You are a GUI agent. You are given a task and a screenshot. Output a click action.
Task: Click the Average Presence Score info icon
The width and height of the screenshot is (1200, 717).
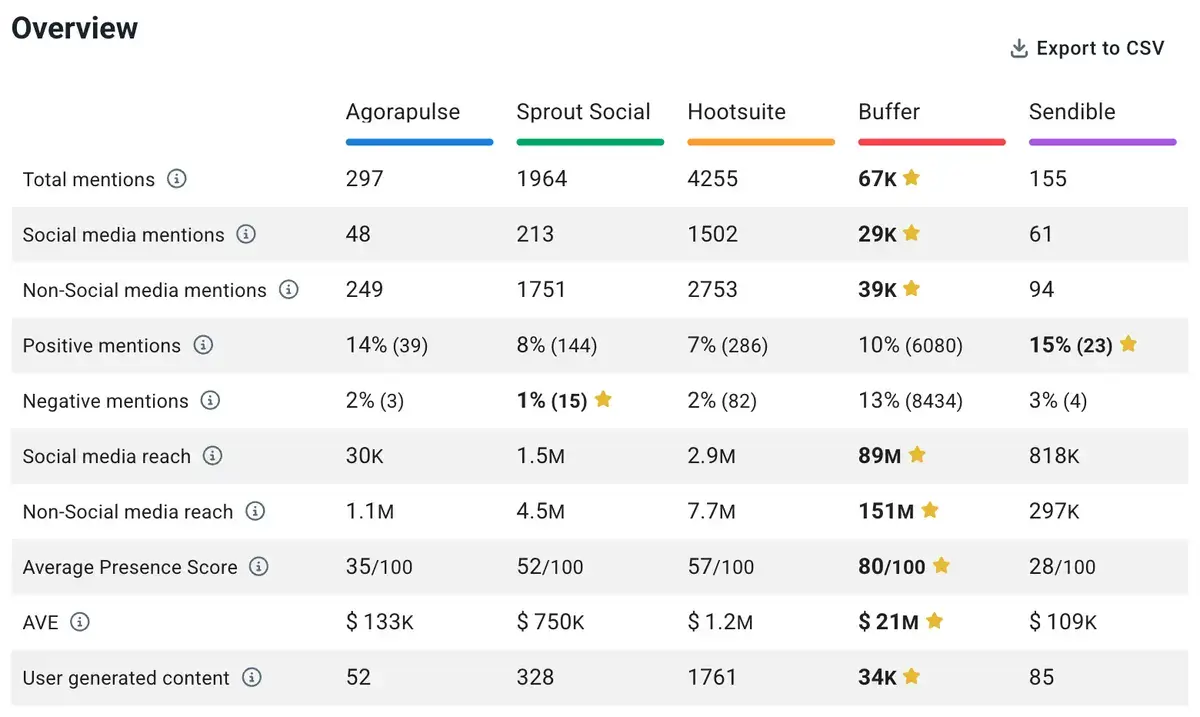pos(258,567)
